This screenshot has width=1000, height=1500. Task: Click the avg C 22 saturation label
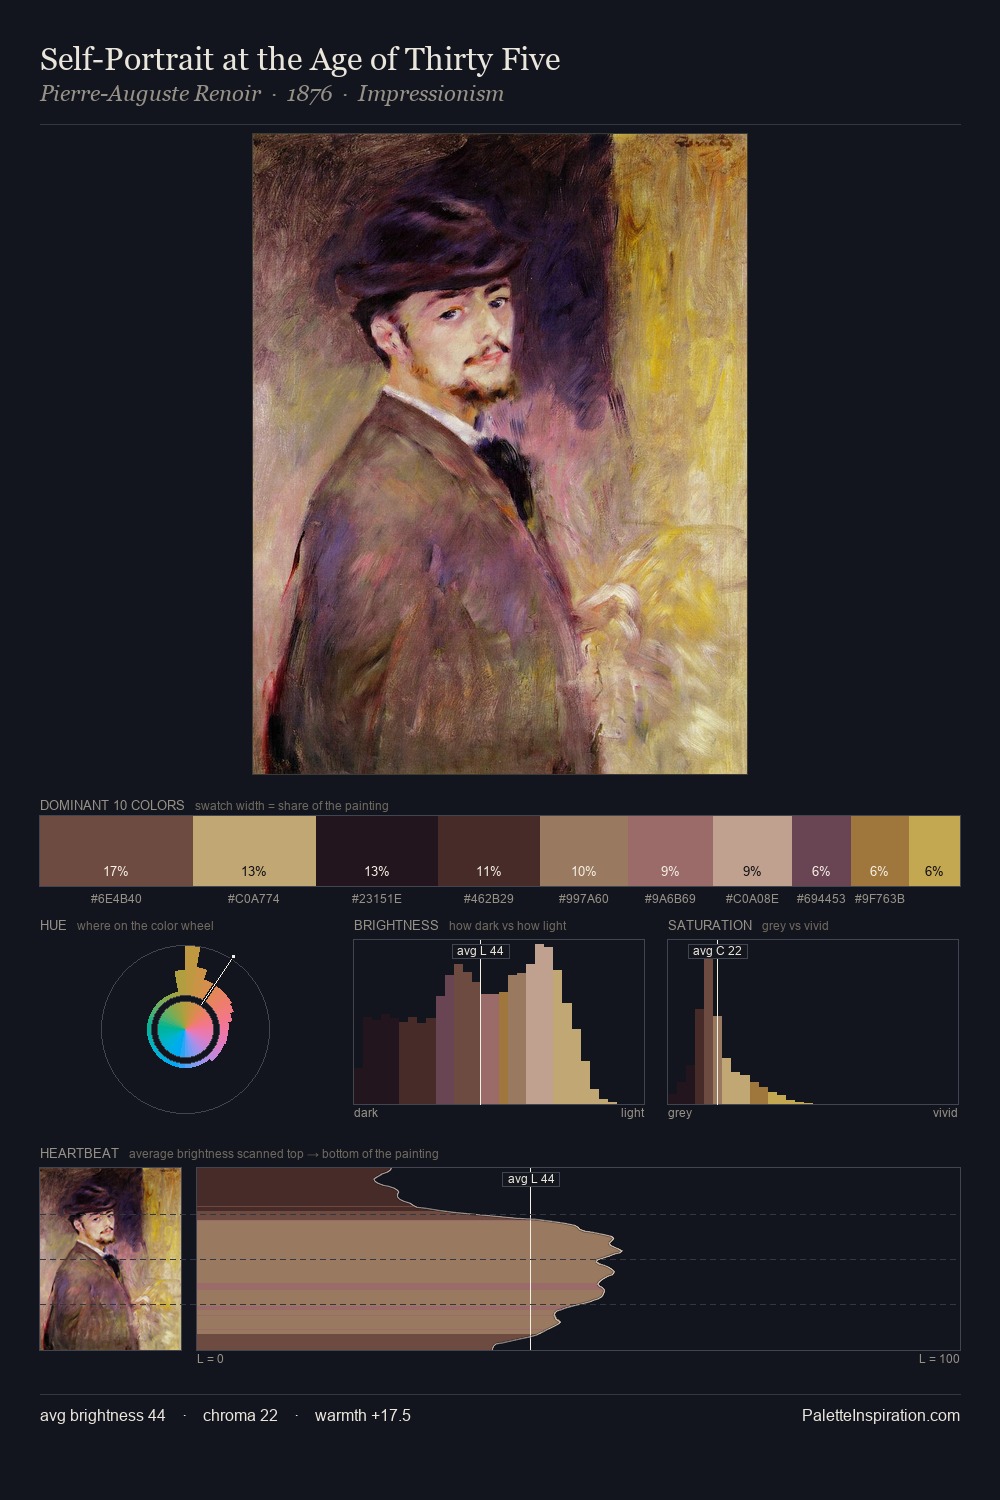[717, 951]
